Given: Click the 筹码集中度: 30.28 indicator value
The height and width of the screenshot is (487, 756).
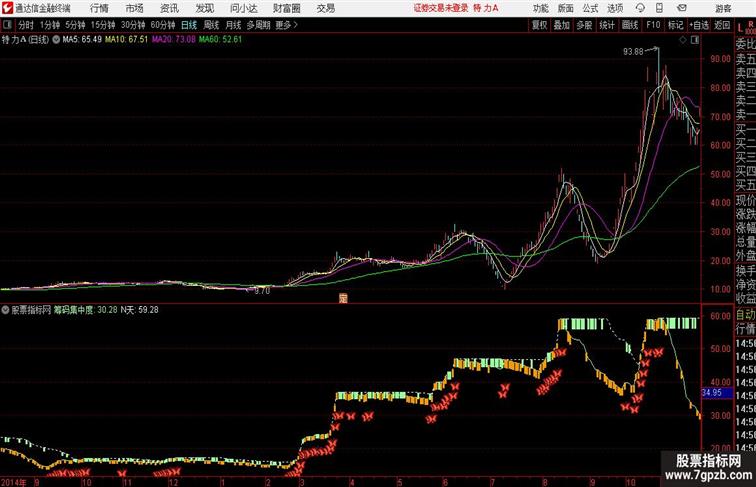Looking at the screenshot, I should click(85, 310).
